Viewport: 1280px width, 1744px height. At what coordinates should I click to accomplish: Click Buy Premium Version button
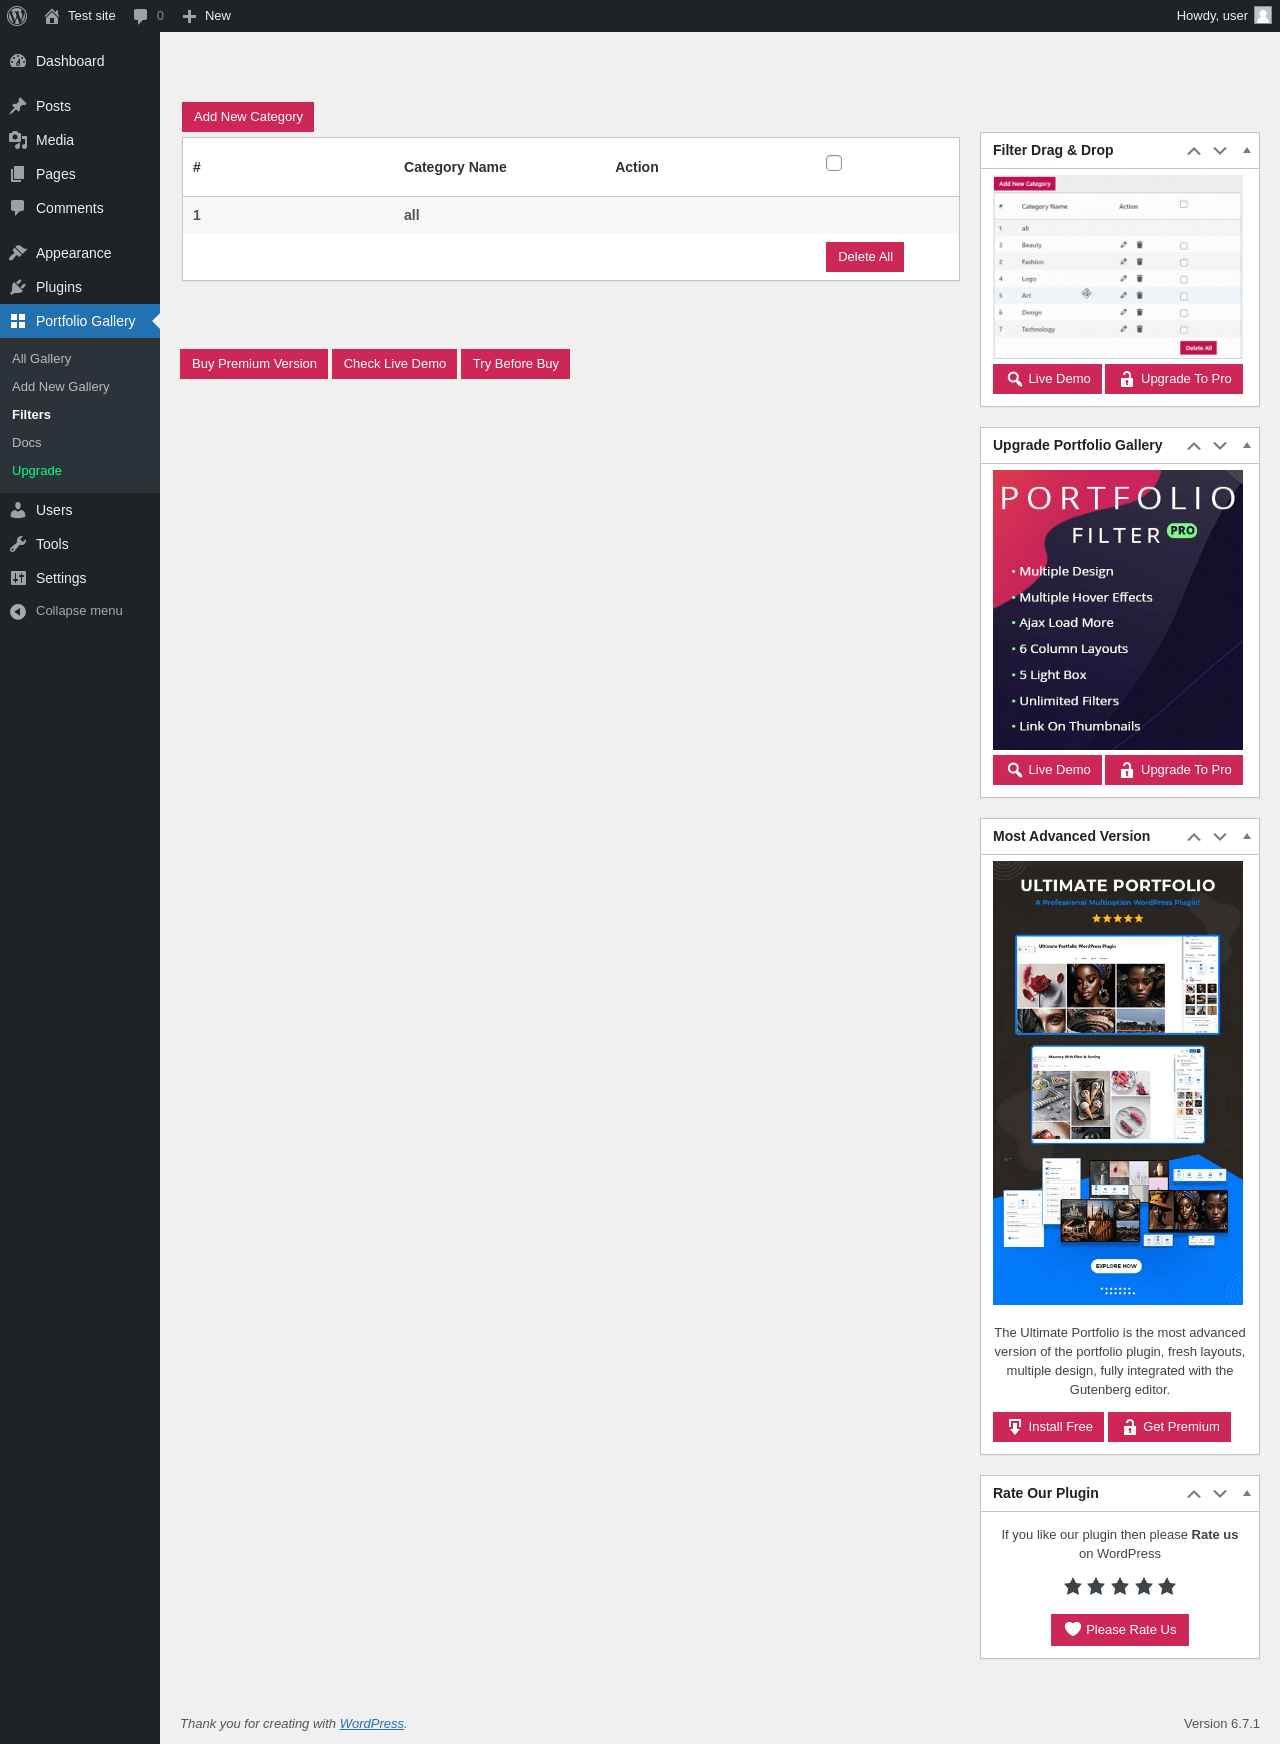254,364
